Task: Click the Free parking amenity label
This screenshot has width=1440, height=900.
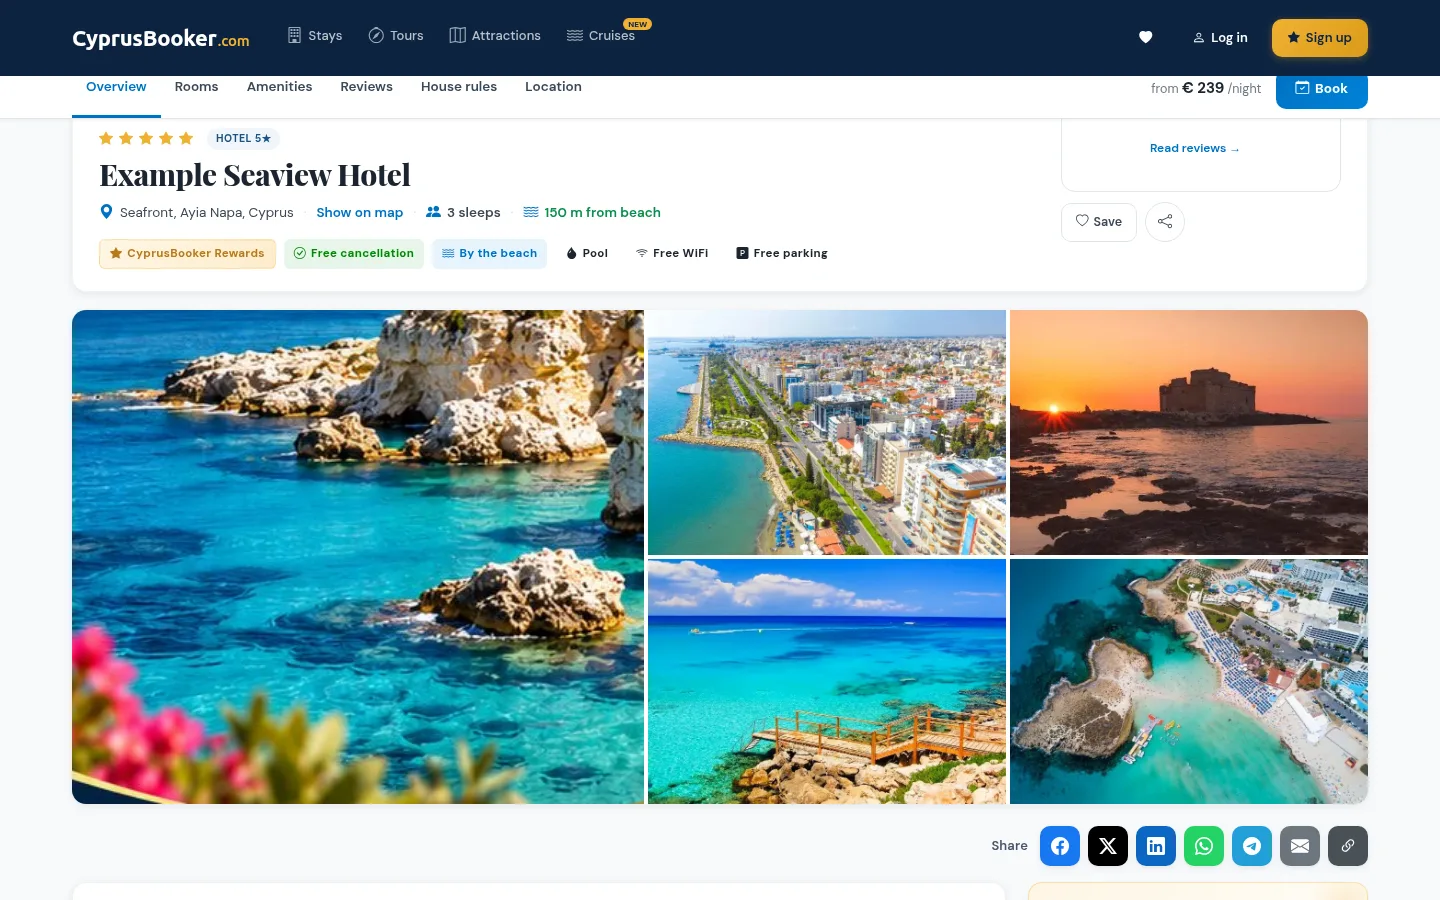Action: tap(782, 254)
